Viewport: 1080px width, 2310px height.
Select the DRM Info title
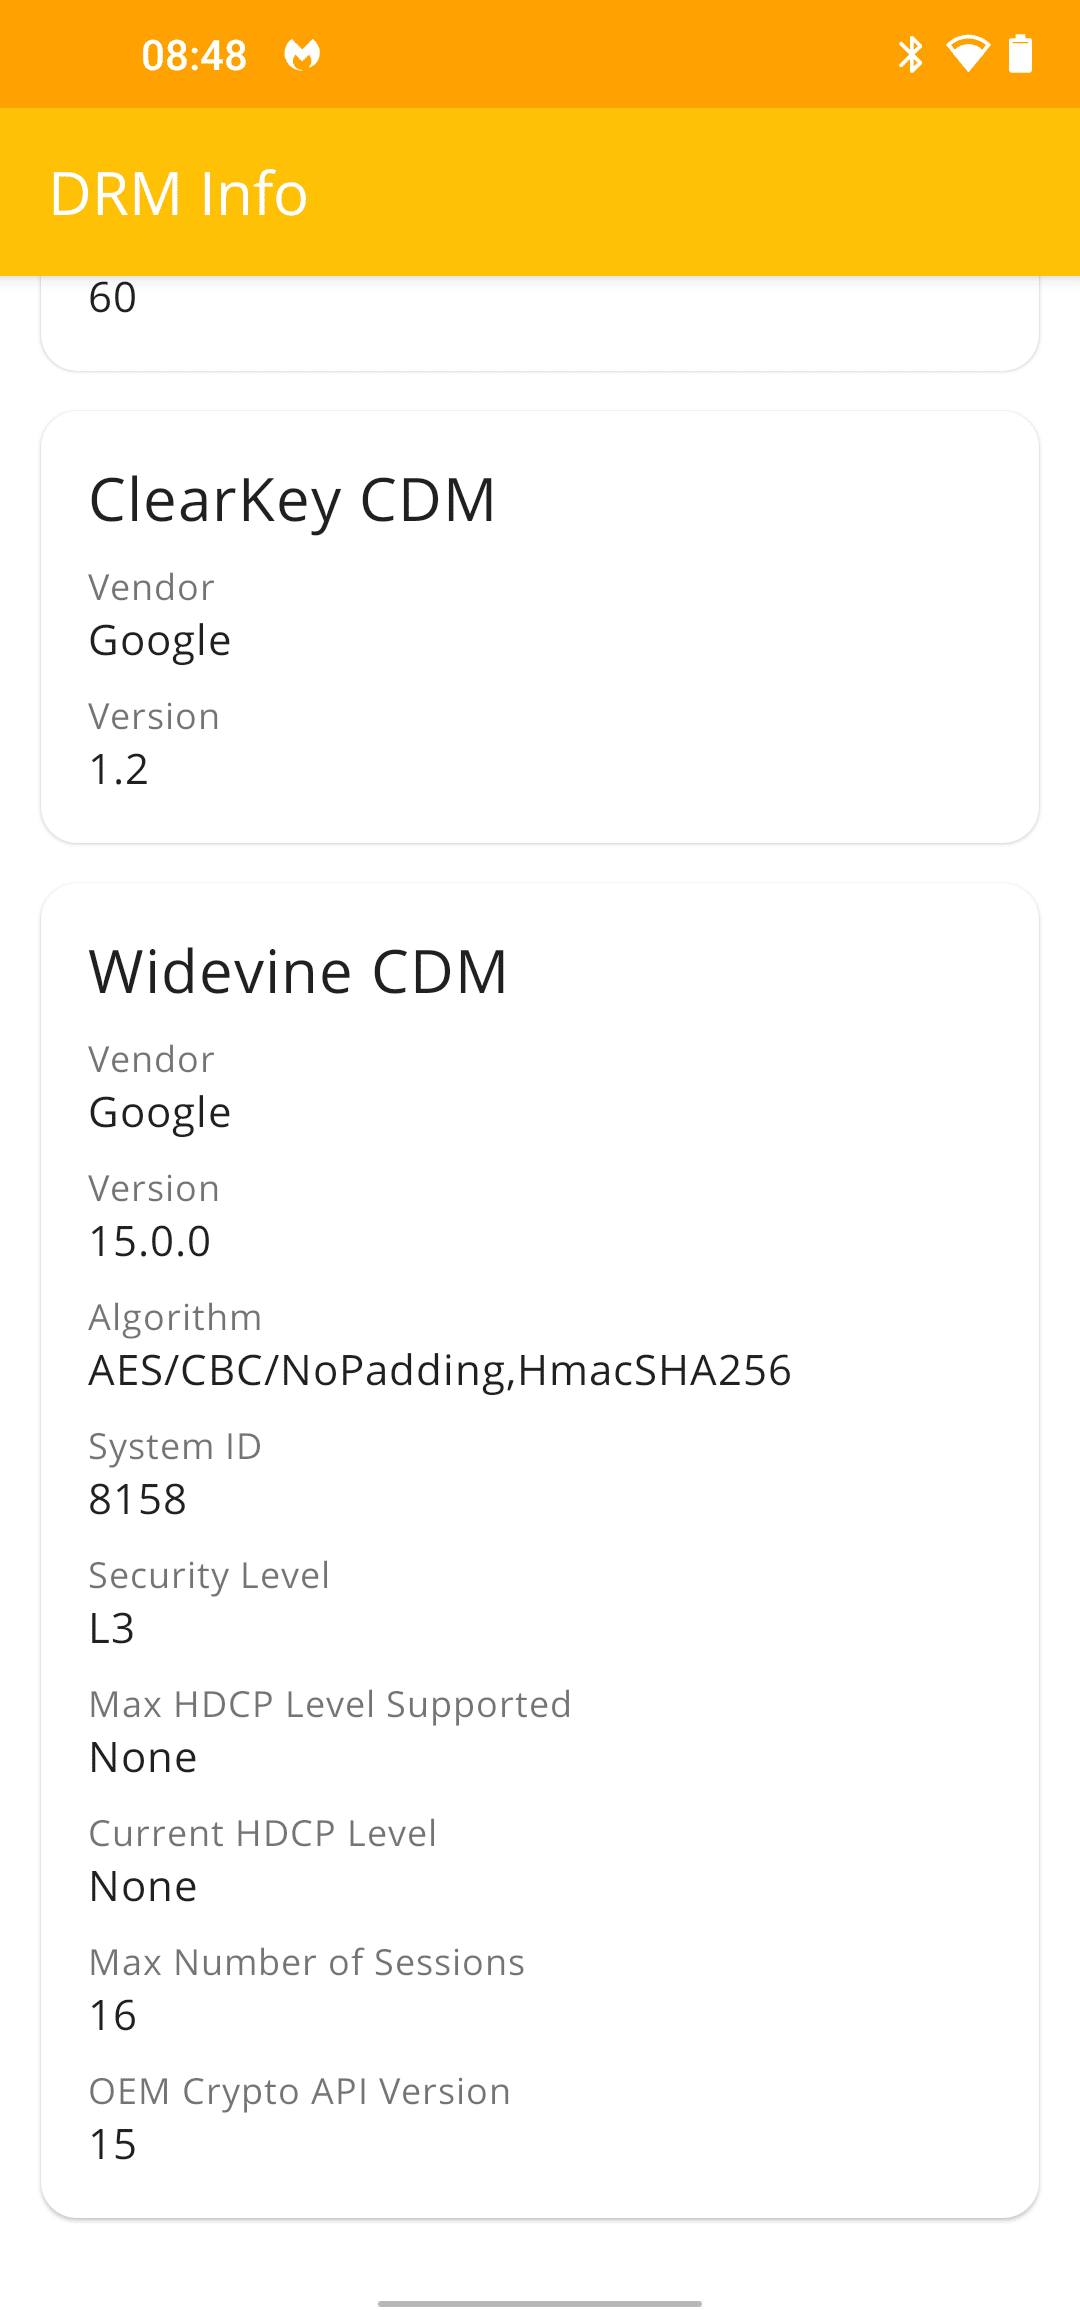coord(179,193)
